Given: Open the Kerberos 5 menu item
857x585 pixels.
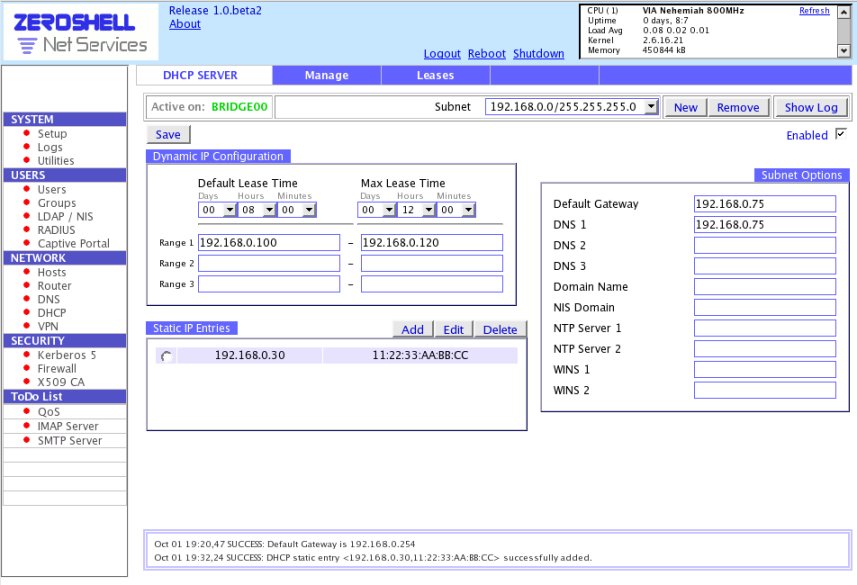Looking at the screenshot, I should point(66,355).
